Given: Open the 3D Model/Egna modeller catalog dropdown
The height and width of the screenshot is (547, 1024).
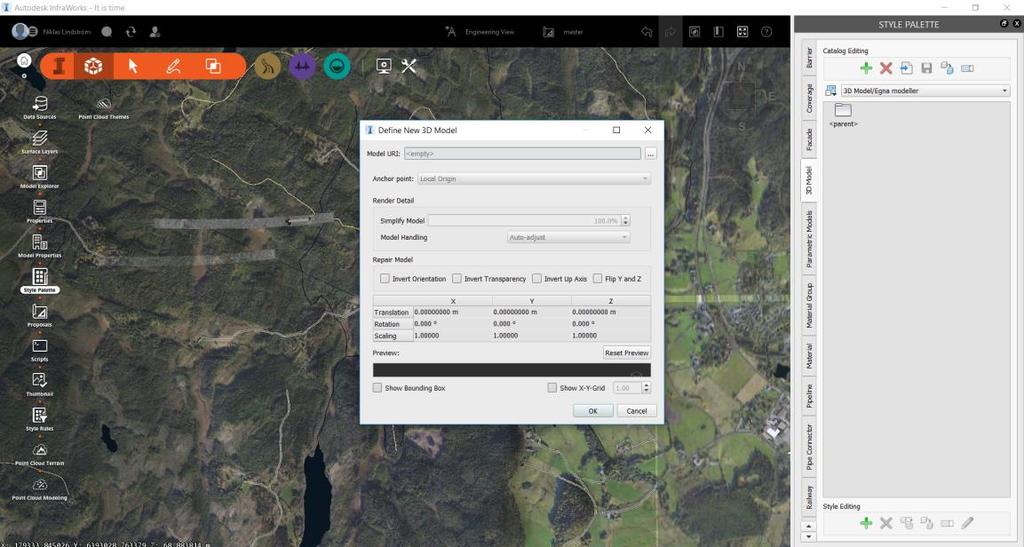Looking at the screenshot, I should 925,91.
